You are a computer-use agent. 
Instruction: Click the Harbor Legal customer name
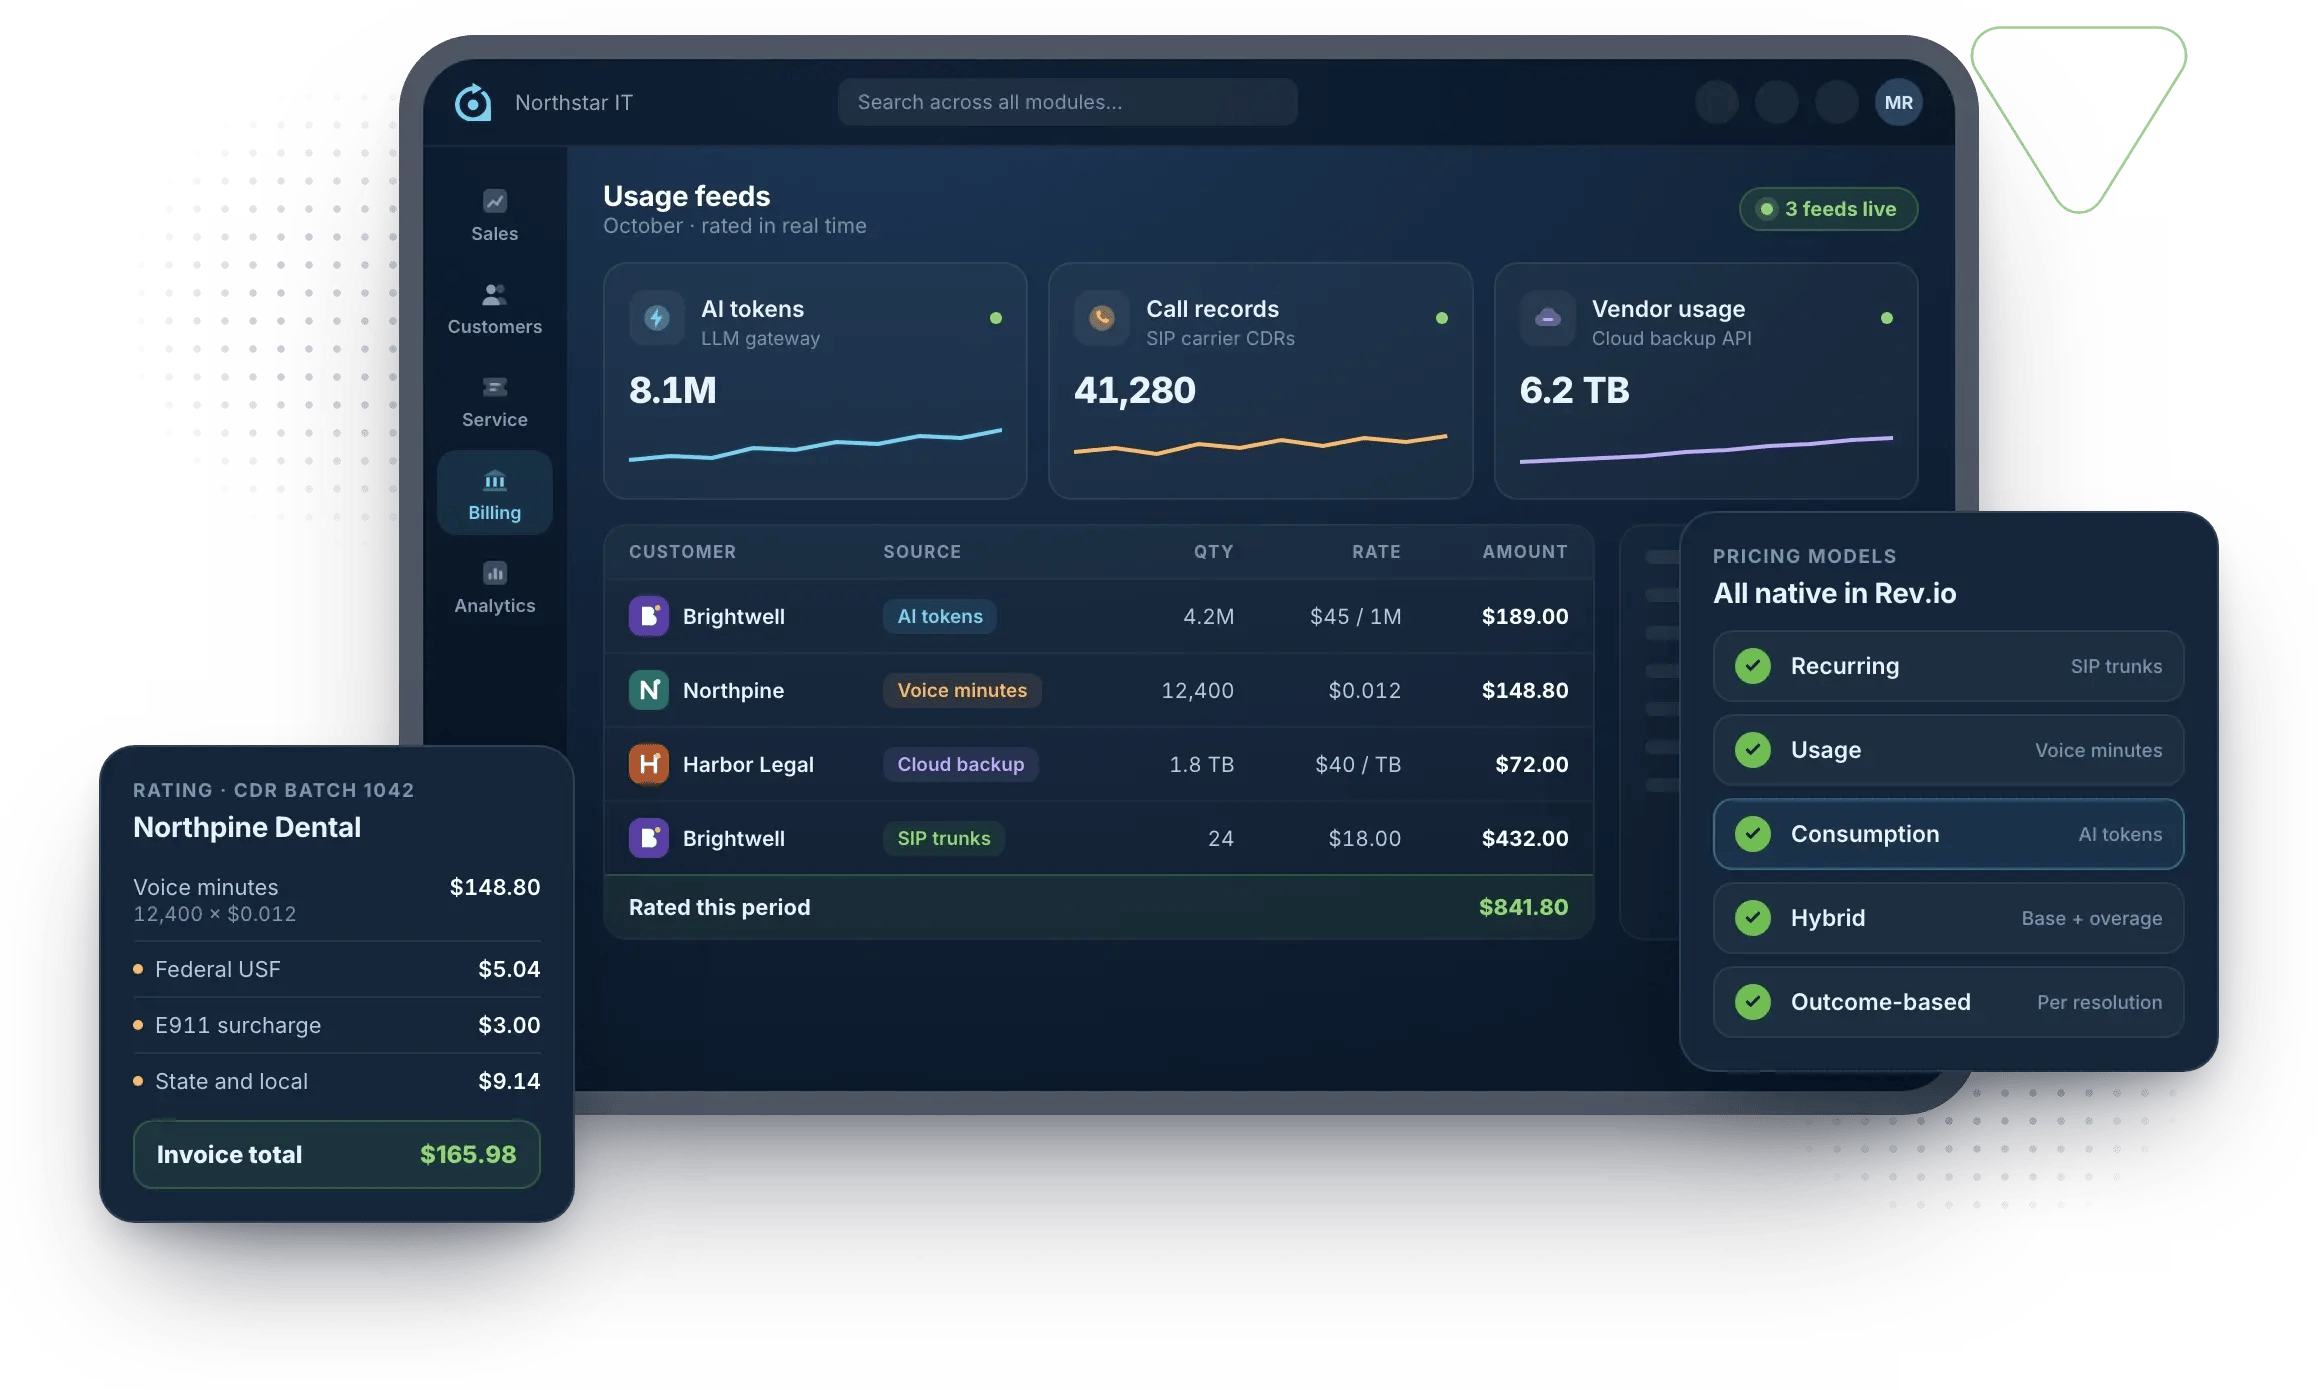[748, 764]
